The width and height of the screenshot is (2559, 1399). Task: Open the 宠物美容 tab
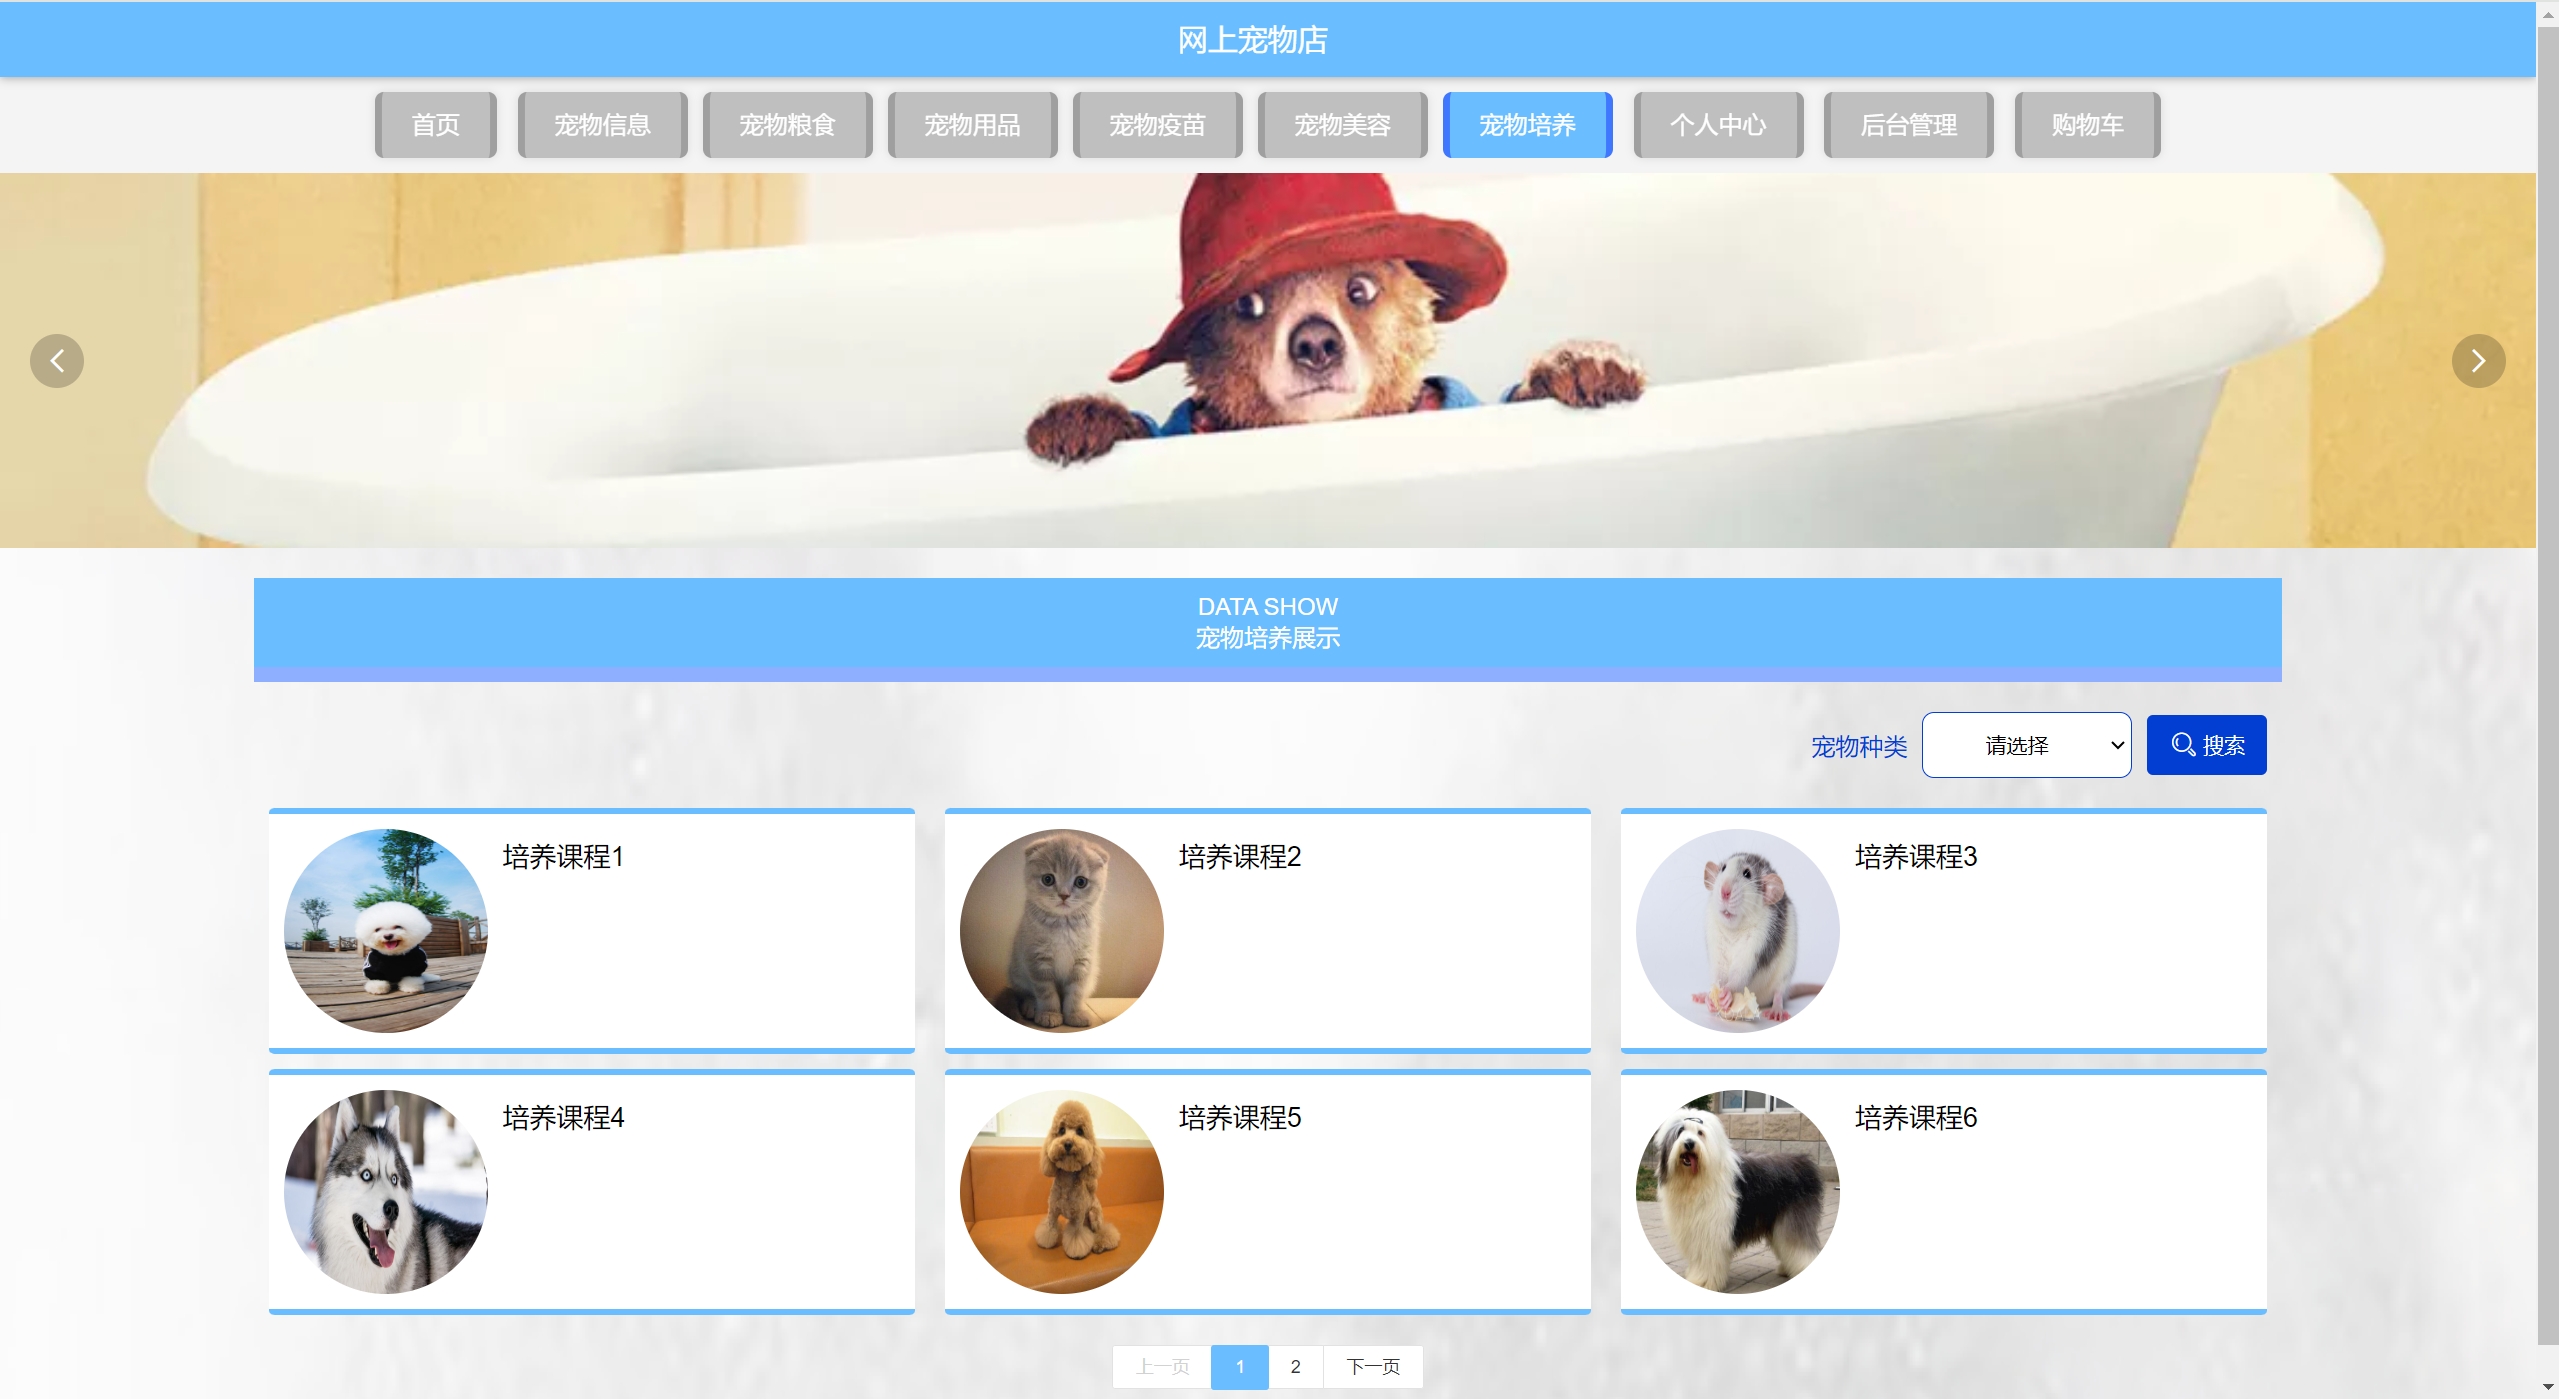click(x=1342, y=125)
